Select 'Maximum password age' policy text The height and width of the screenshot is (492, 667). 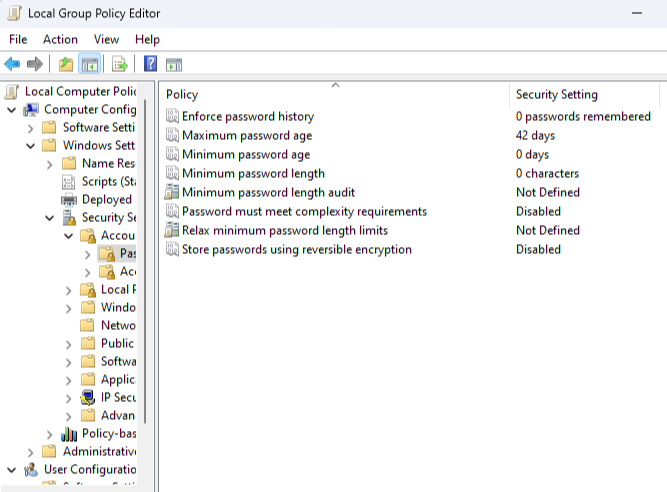[x=247, y=136]
